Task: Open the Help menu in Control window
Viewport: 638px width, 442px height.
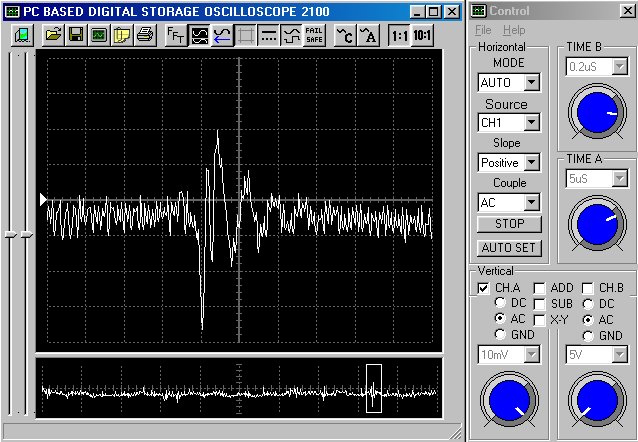Action: coord(513,31)
